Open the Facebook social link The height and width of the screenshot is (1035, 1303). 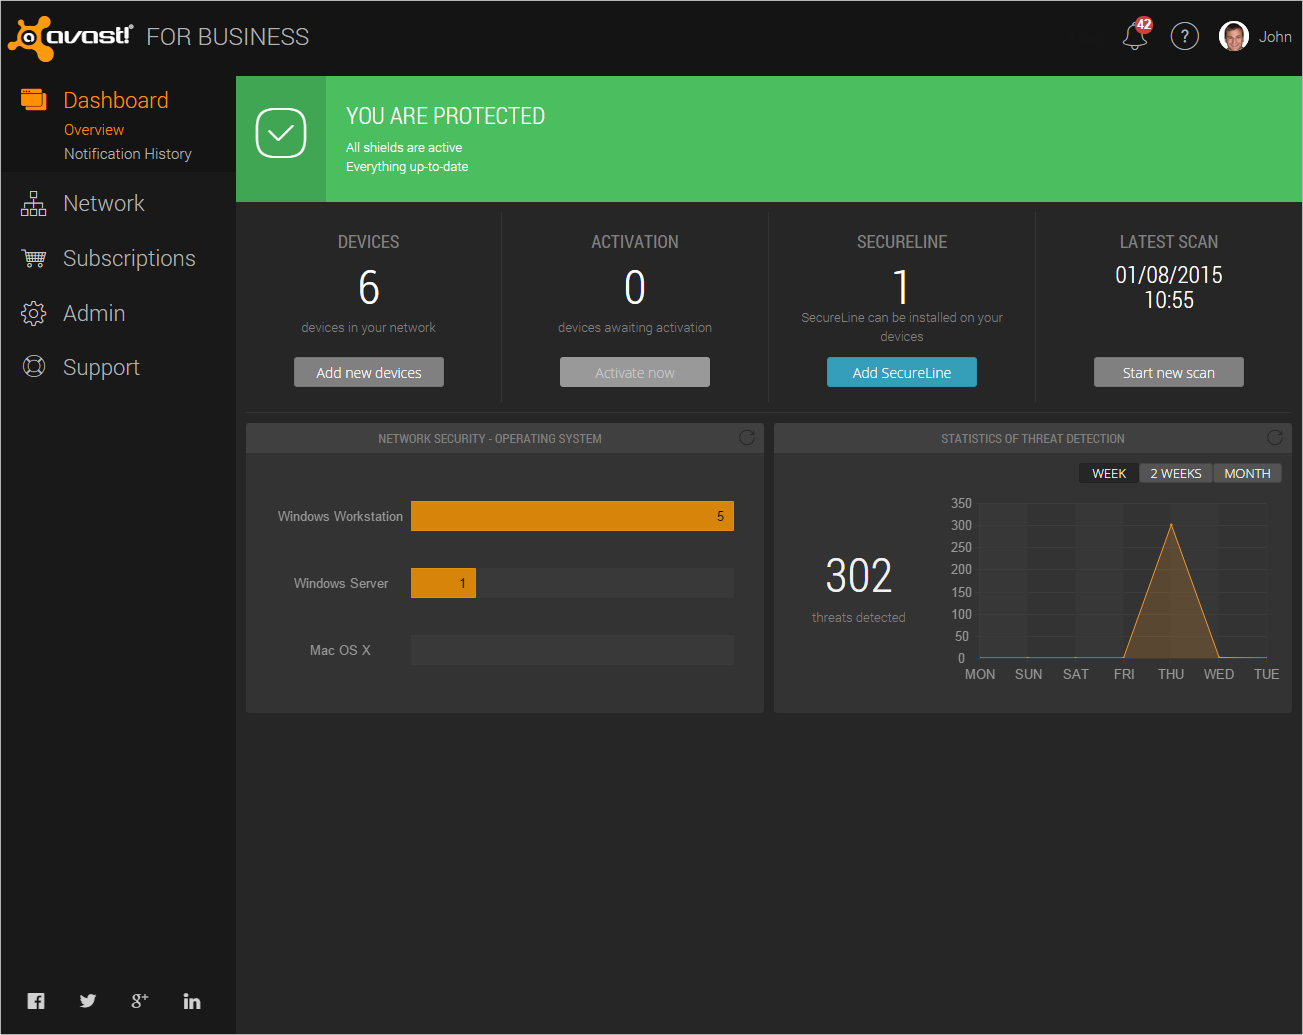(36, 1001)
